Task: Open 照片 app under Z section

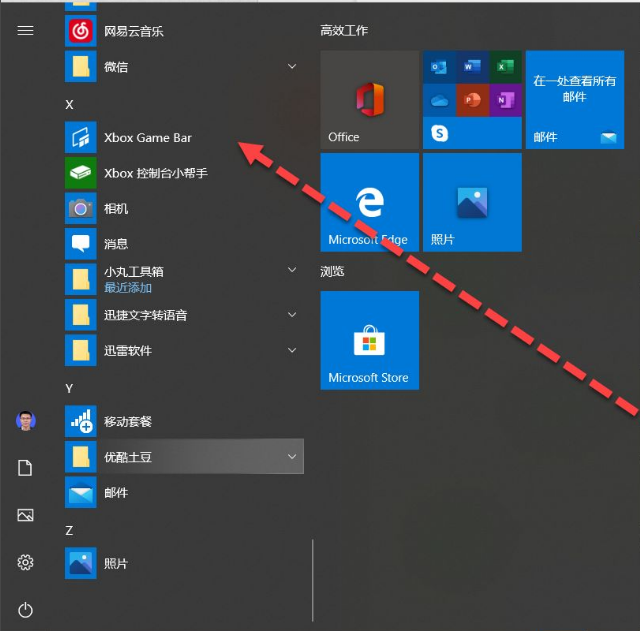Action: [115, 564]
